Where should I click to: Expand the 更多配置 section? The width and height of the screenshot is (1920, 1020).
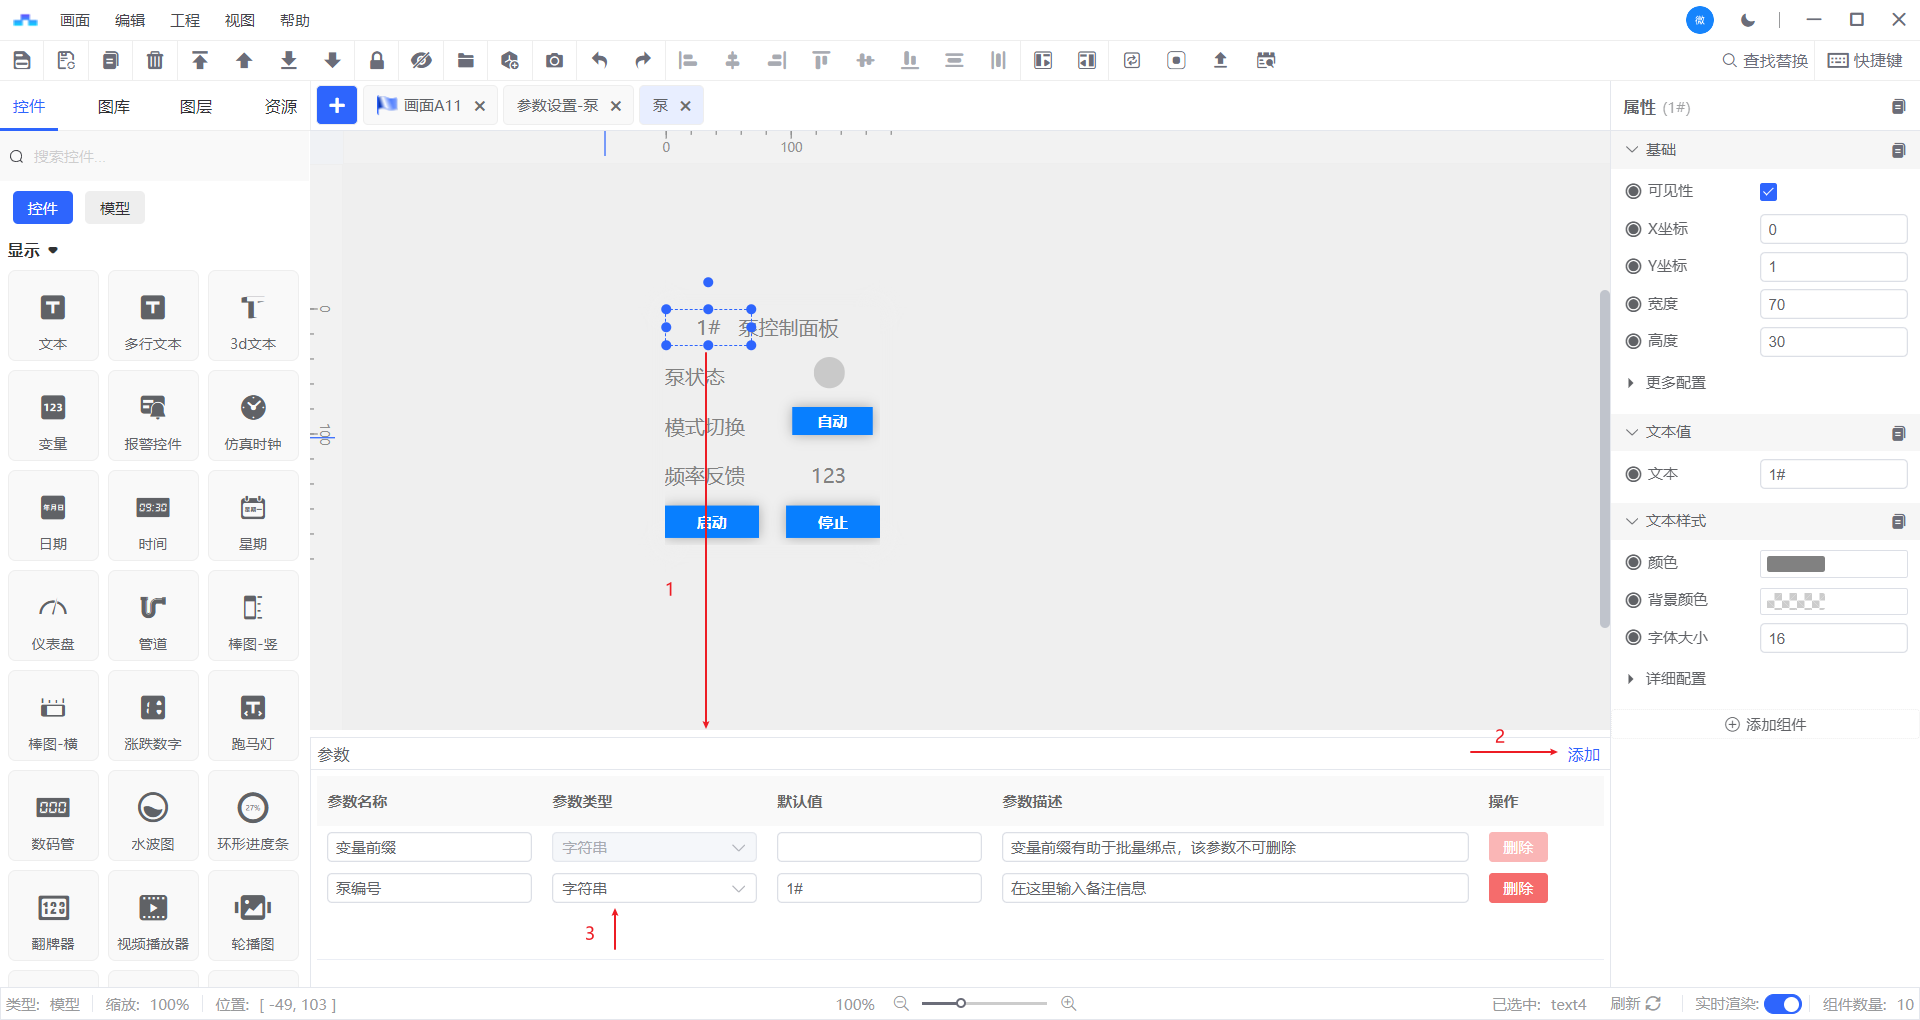point(1675,383)
